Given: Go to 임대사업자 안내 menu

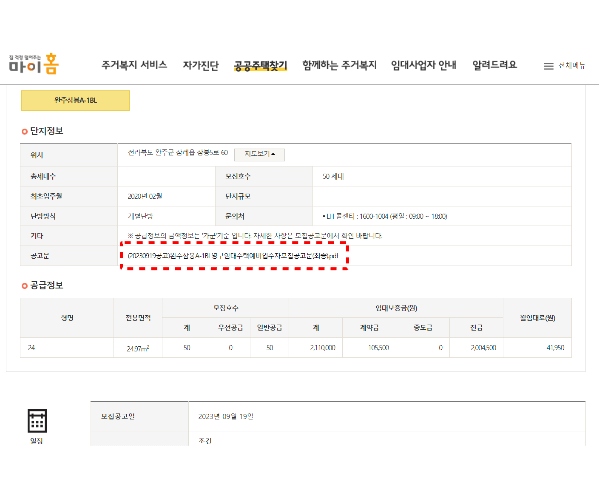Looking at the screenshot, I should pyautogui.click(x=424, y=65).
